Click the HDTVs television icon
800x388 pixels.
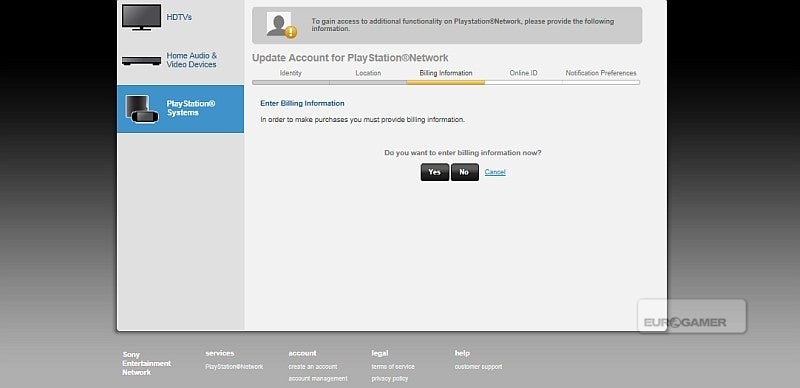(x=141, y=17)
